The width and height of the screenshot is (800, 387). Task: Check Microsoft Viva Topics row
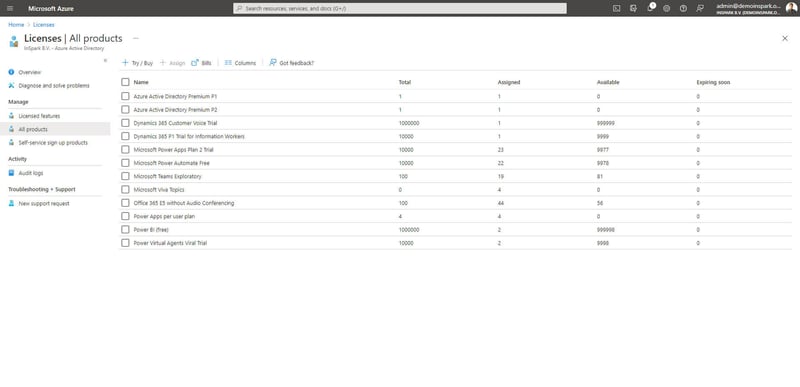point(125,190)
